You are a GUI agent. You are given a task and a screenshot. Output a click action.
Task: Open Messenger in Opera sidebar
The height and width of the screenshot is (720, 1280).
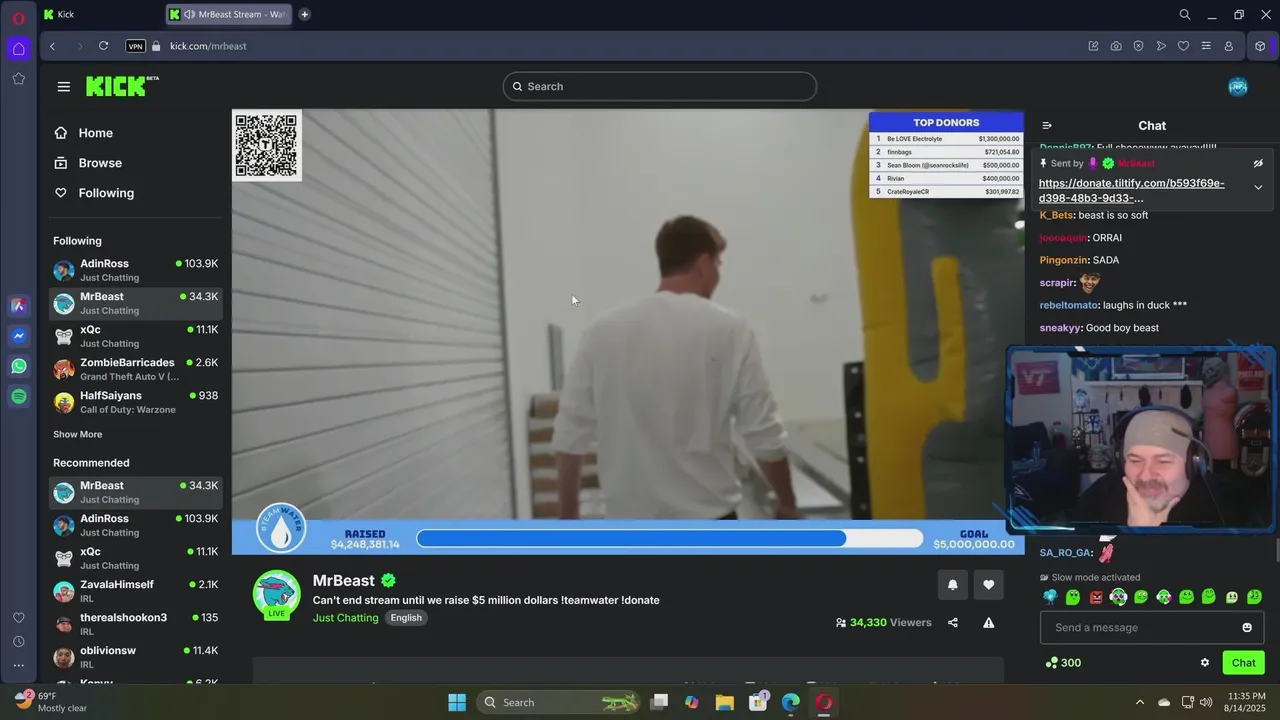(19, 336)
